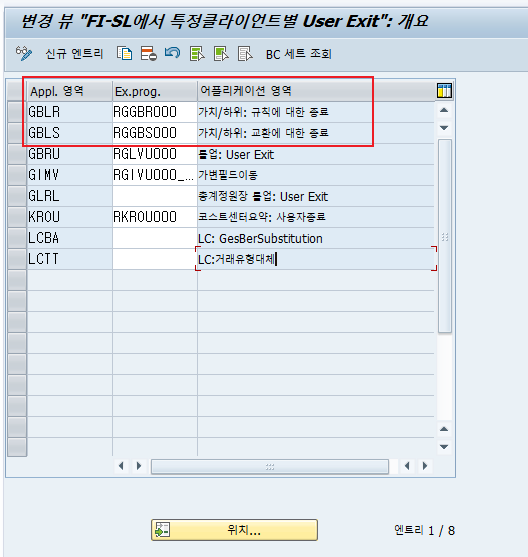The height and width of the screenshot is (557, 528).
Task: Click the empty Ex.prog. field for LCBA
Action: [155, 238]
